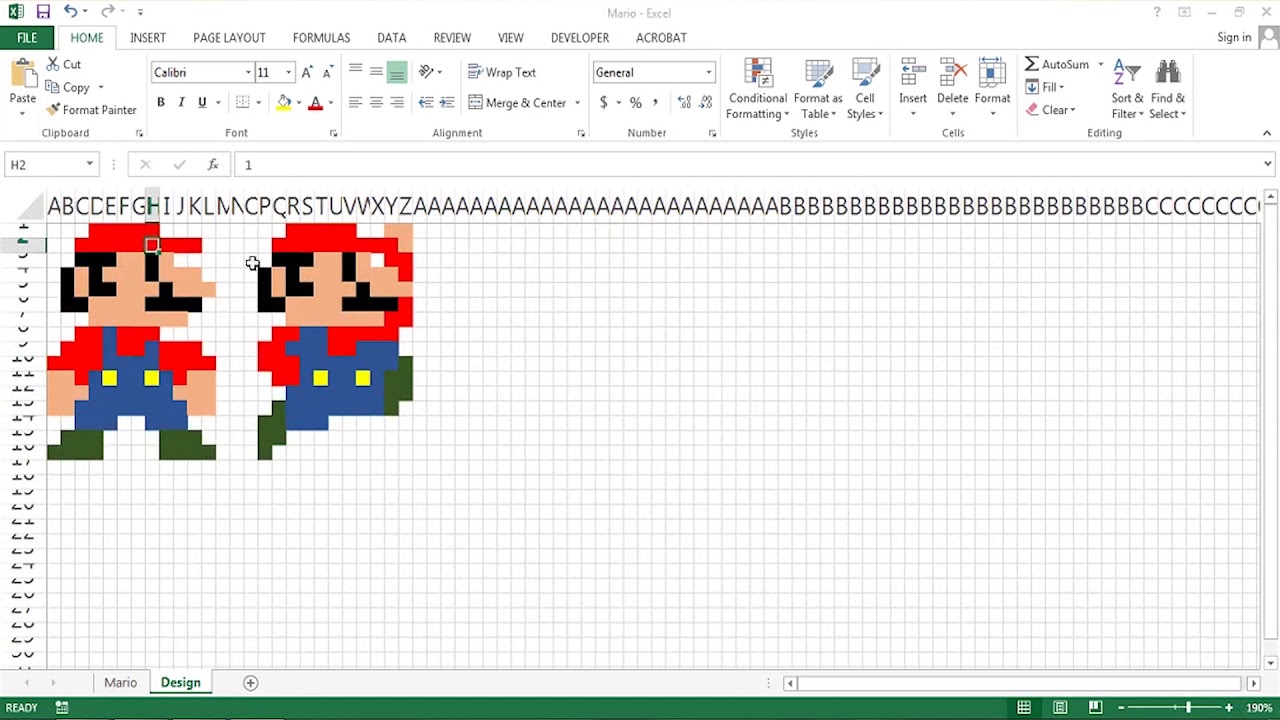
Task: Open the FILE tab
Action: [x=27, y=38]
